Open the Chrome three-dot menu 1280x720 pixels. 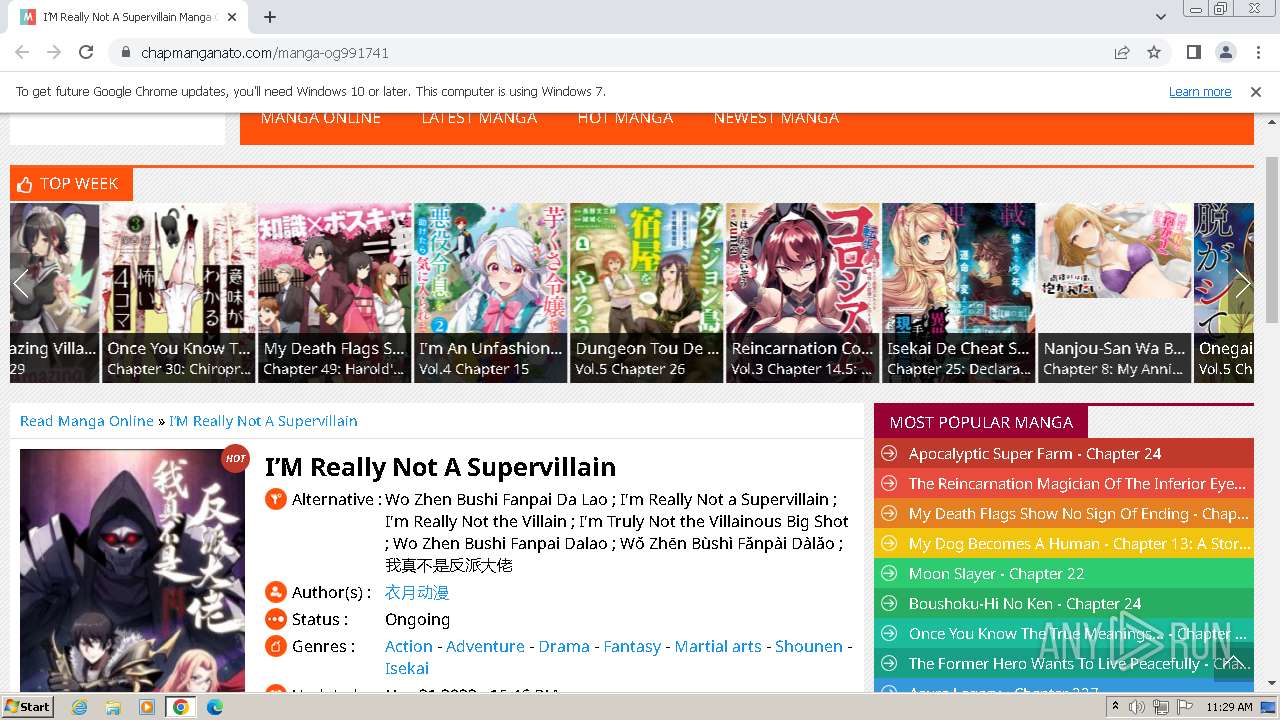click(x=1256, y=52)
